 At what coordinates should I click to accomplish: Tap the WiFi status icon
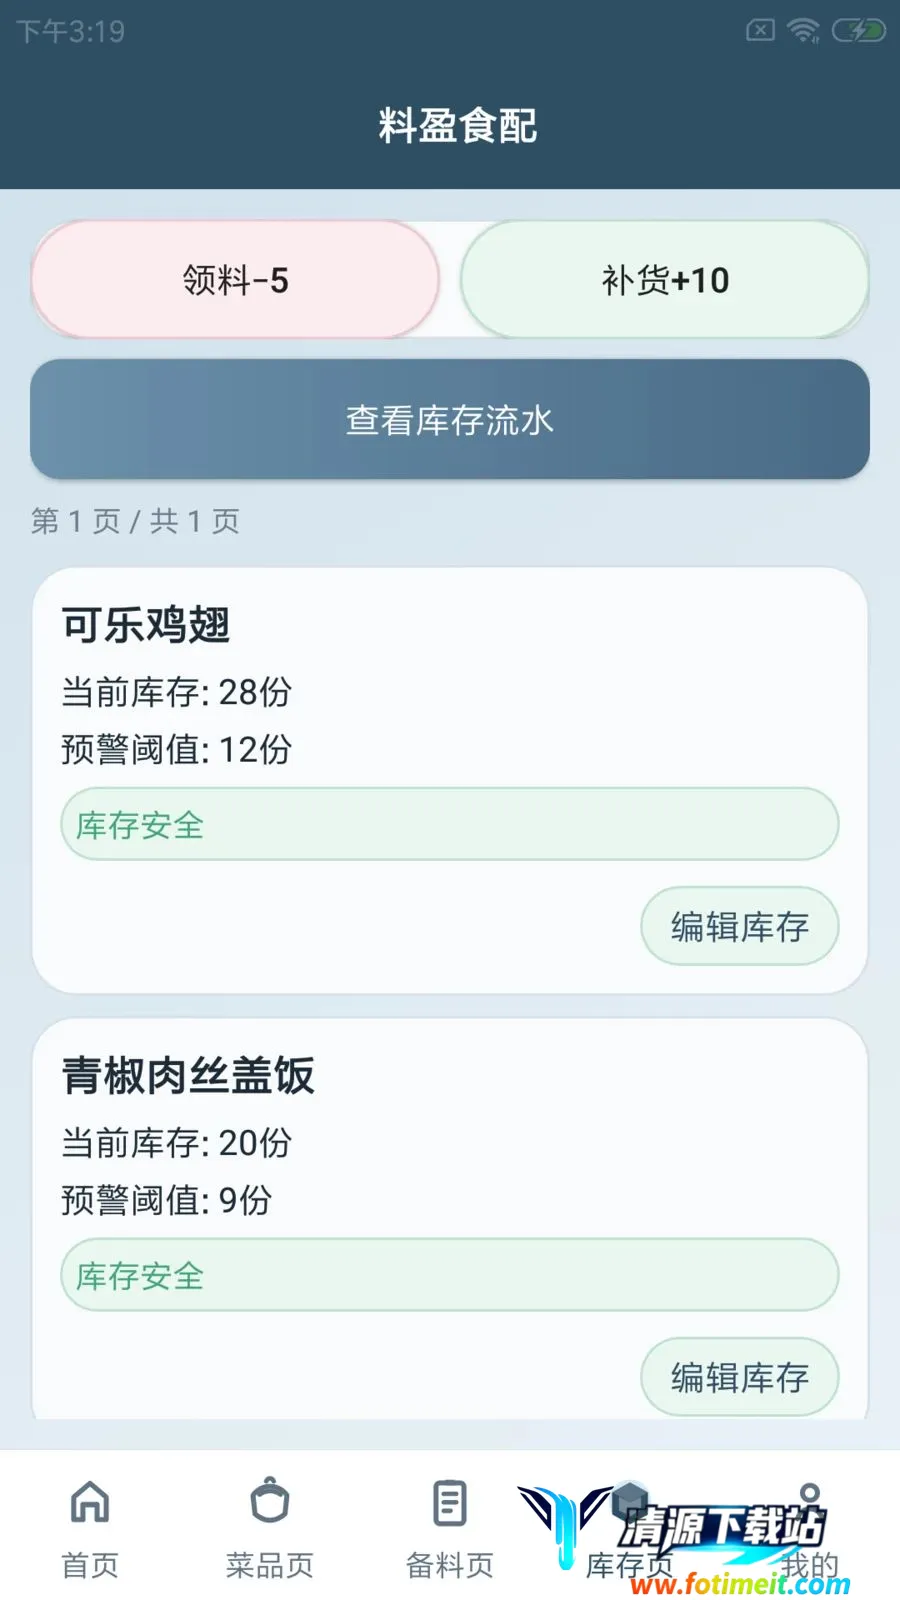tap(803, 31)
